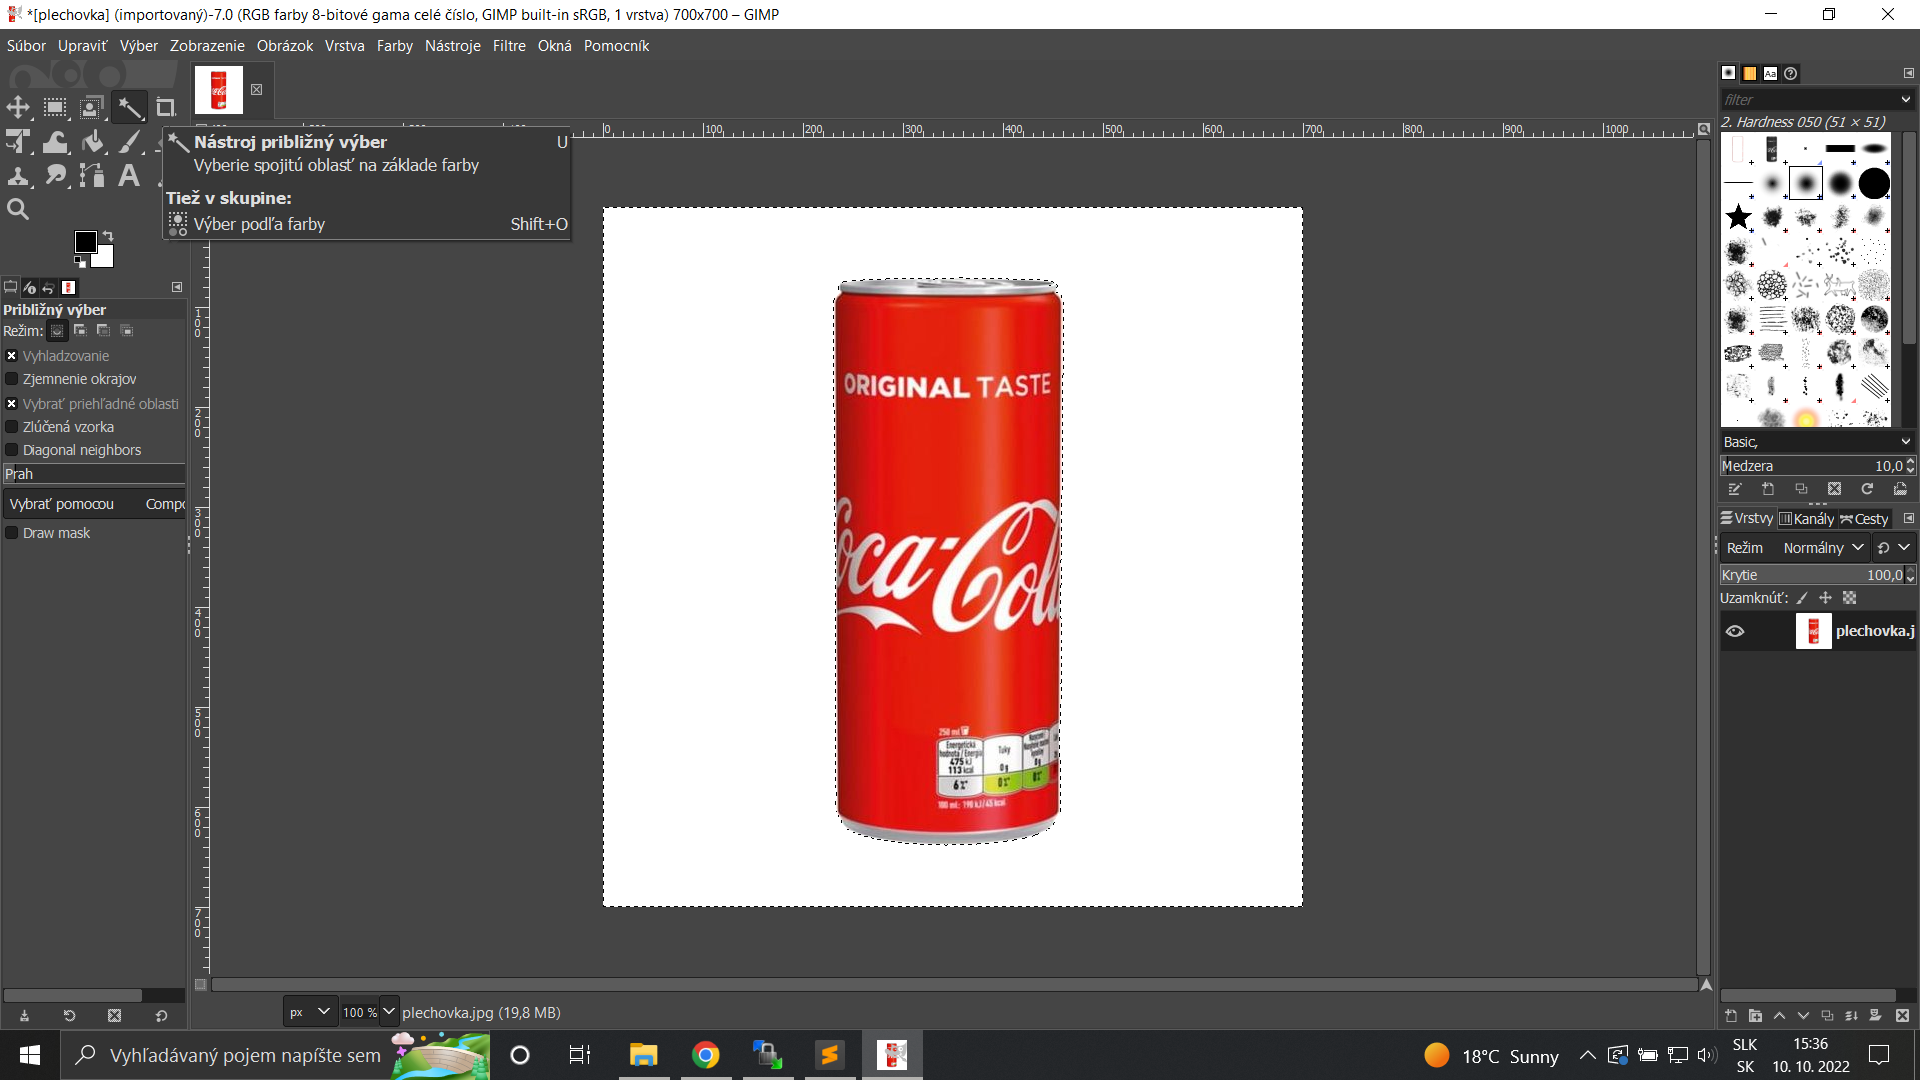Toggle the Vyhladzovanie checkbox
The image size is (1920, 1080).
pos(12,356)
